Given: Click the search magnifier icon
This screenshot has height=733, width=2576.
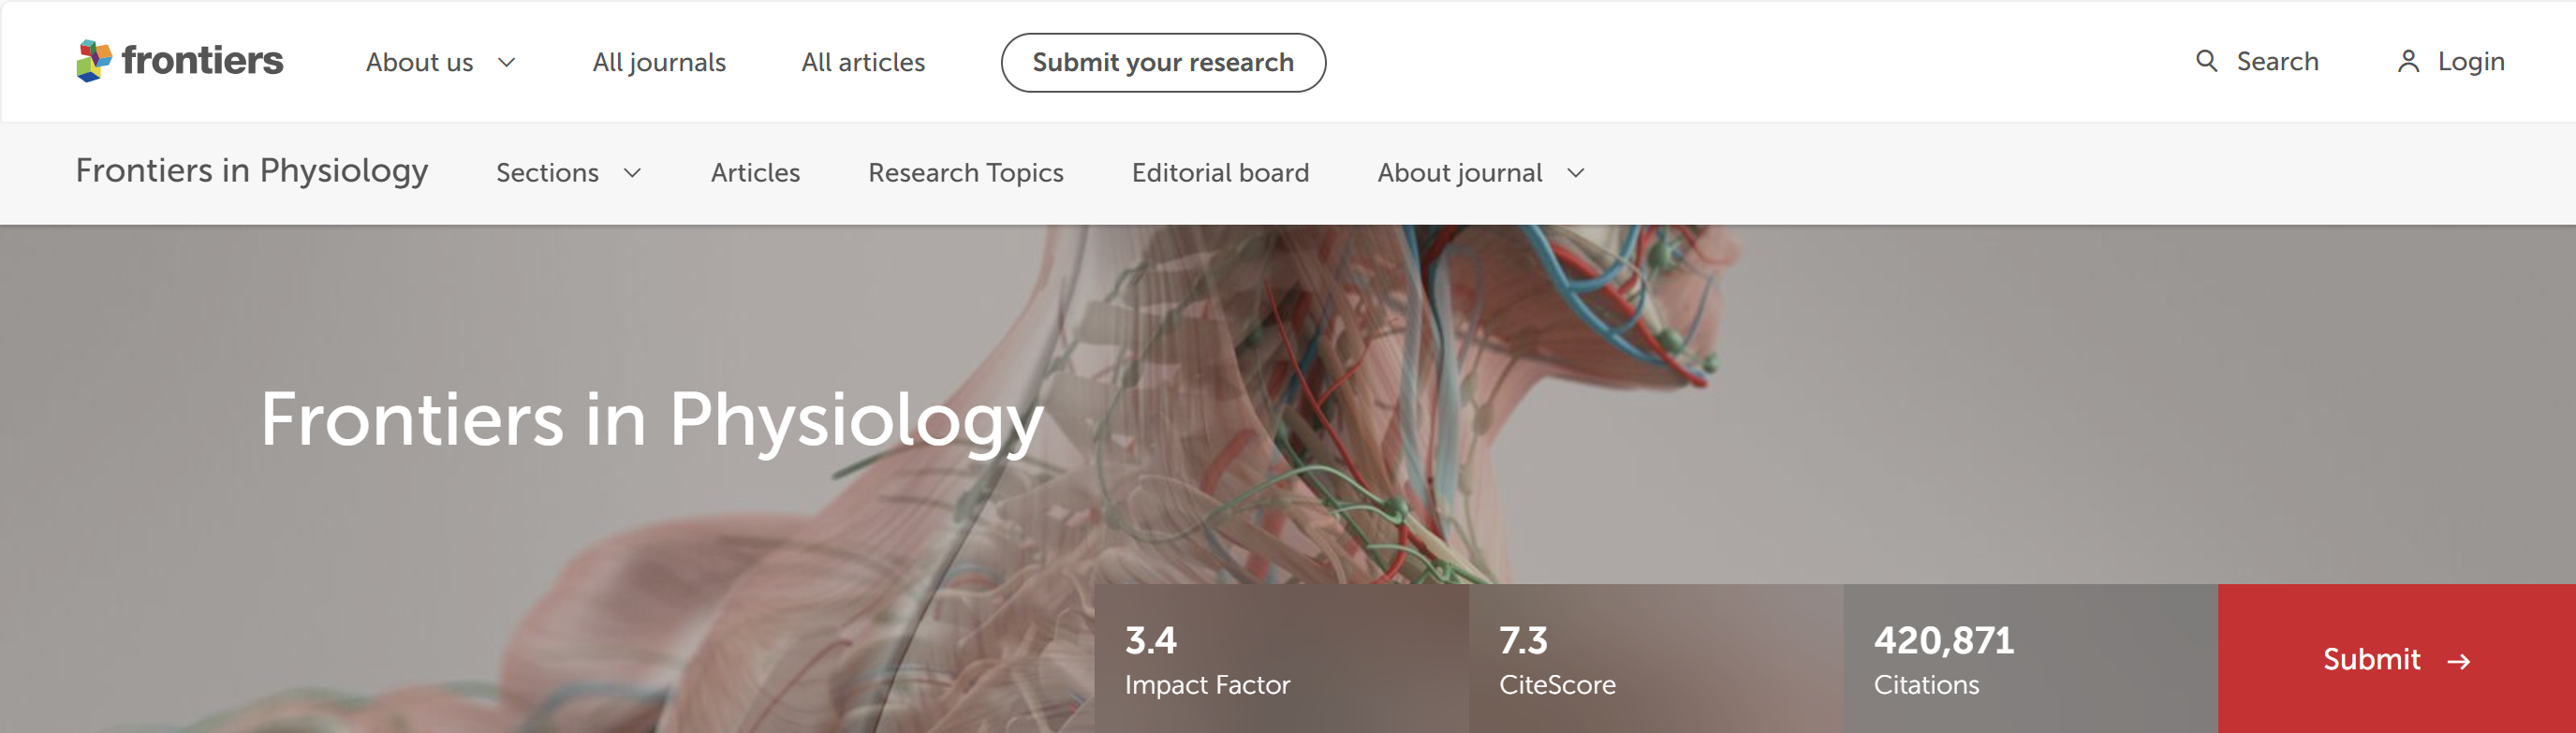Looking at the screenshot, I should tap(2206, 61).
